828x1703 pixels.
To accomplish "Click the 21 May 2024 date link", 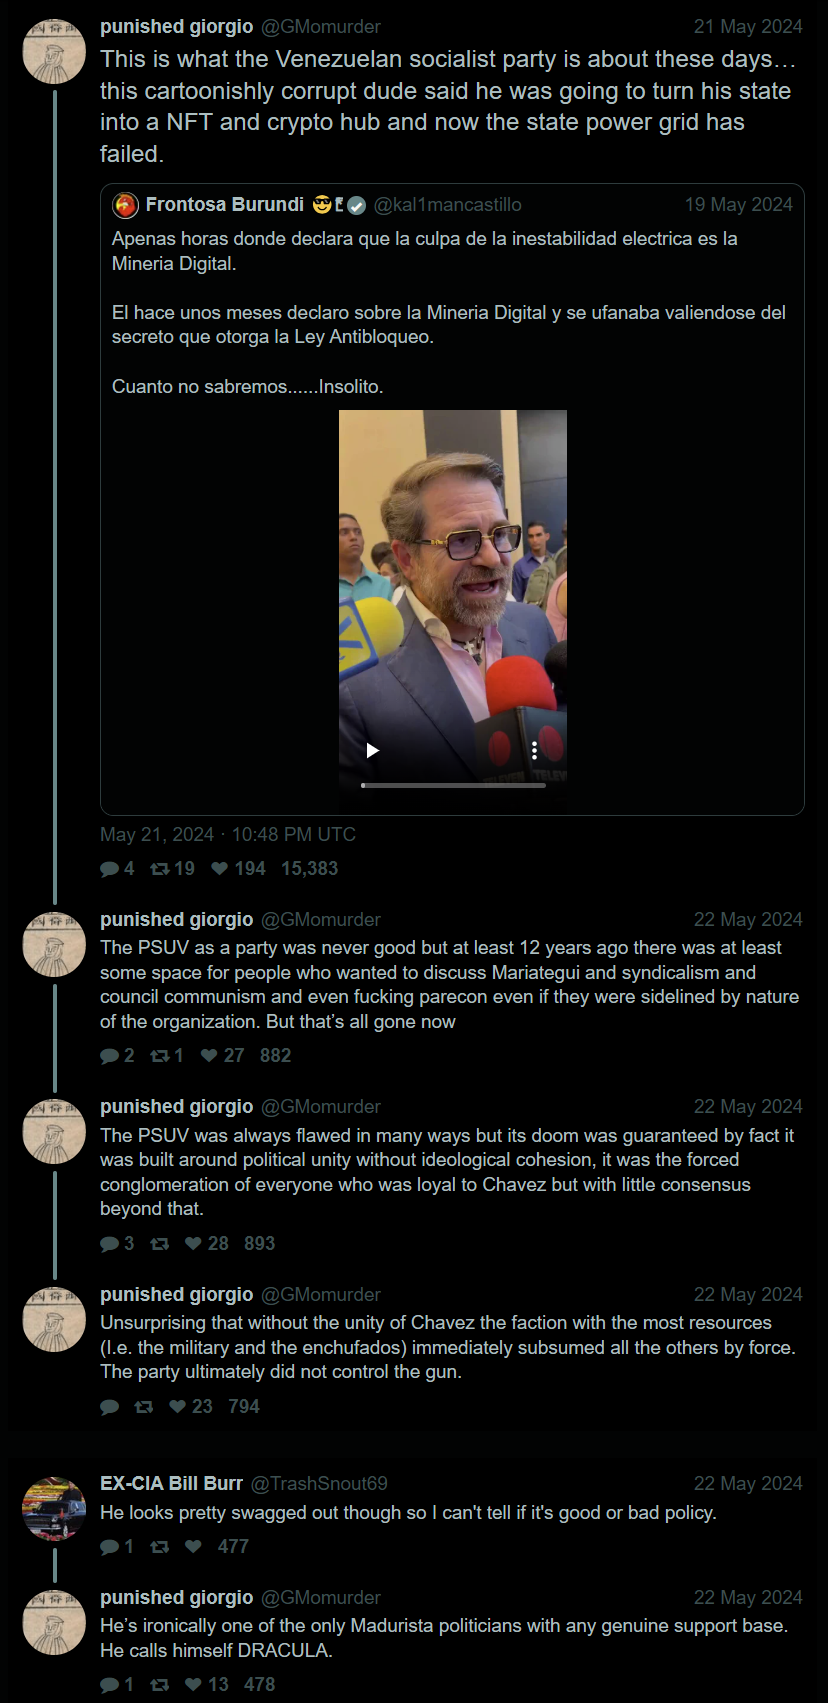I will click(748, 27).
